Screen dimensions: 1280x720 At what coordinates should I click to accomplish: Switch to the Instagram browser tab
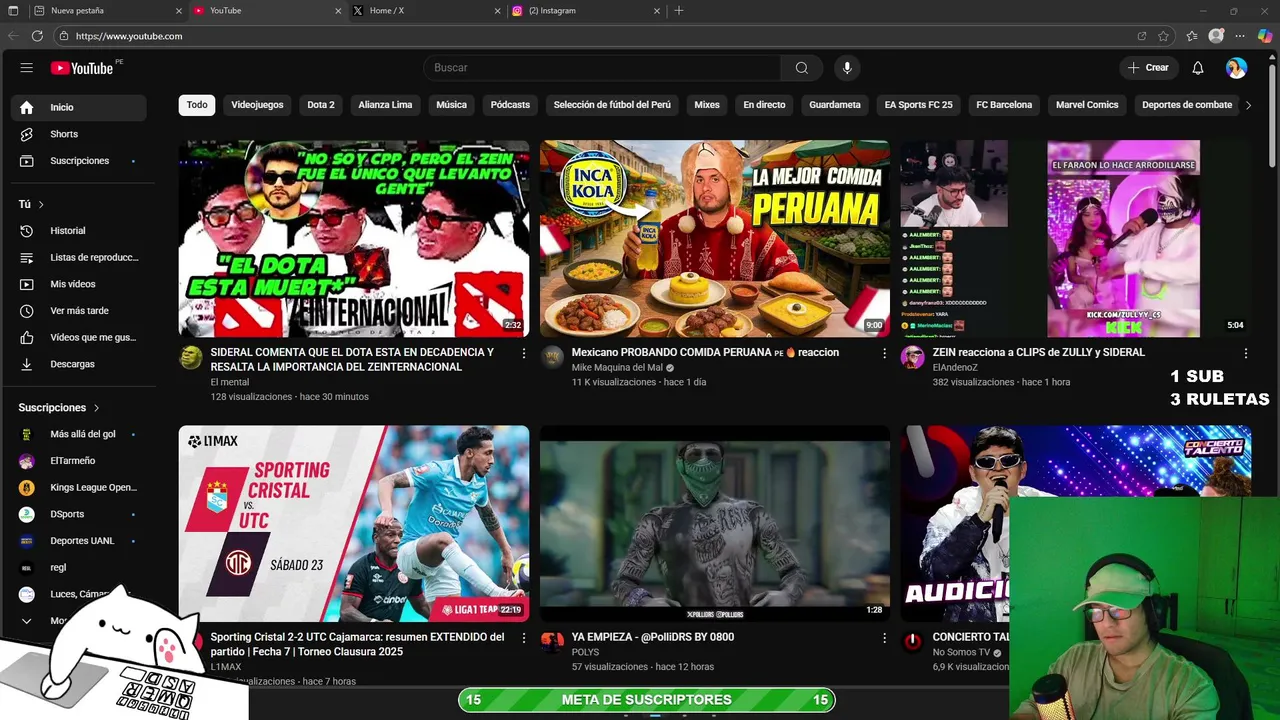point(586,11)
